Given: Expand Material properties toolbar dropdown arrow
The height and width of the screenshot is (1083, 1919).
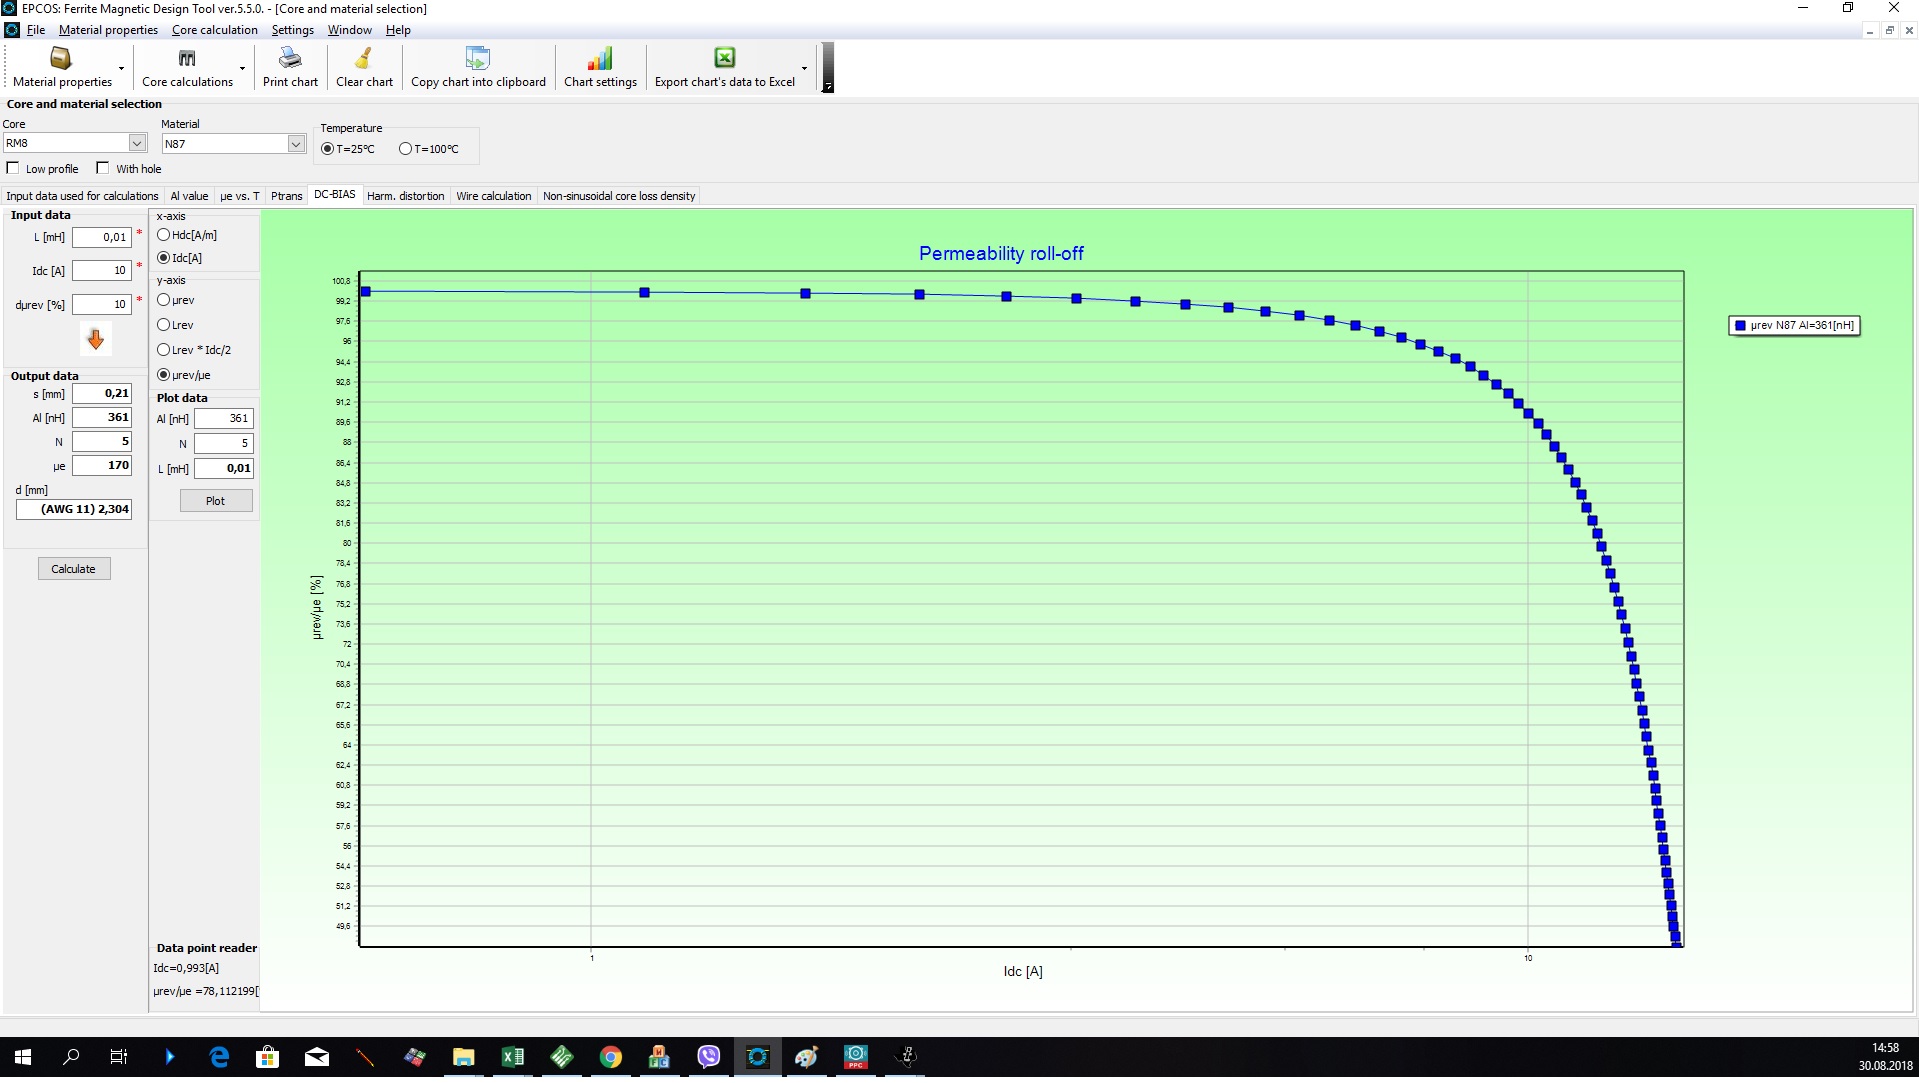Looking at the screenshot, I should pos(122,69).
